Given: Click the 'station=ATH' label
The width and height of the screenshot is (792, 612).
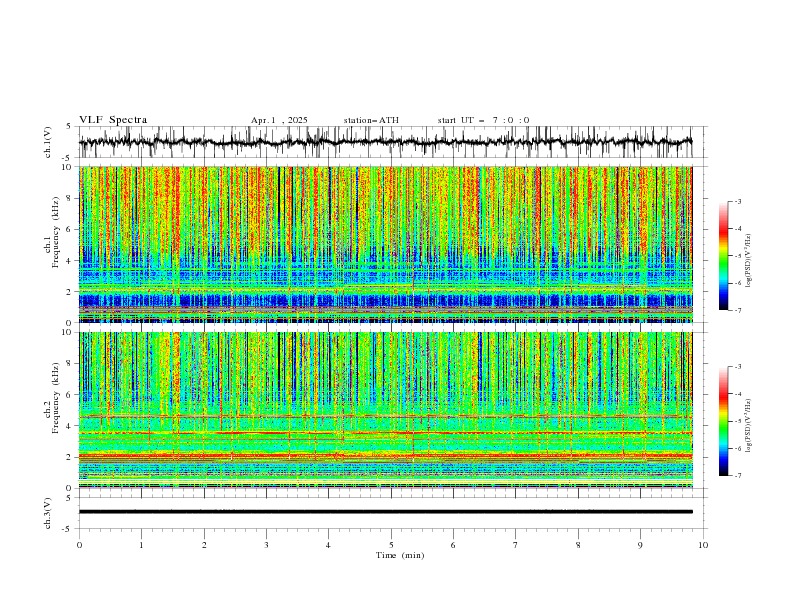Looking at the screenshot, I should coord(371,120).
